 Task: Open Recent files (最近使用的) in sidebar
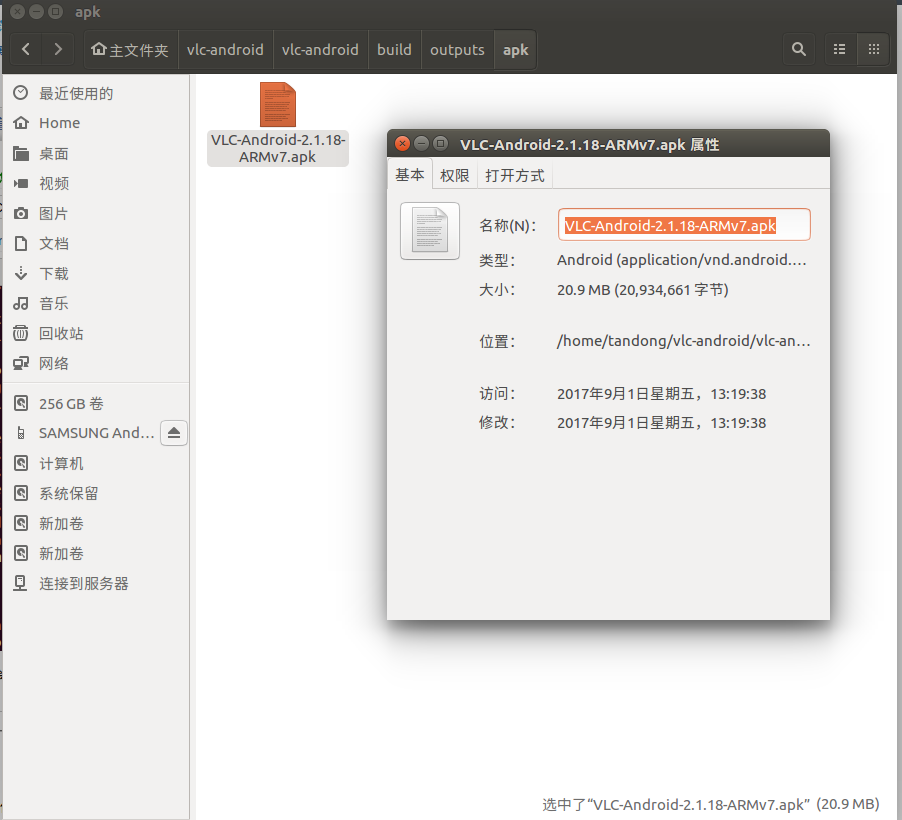click(96, 93)
